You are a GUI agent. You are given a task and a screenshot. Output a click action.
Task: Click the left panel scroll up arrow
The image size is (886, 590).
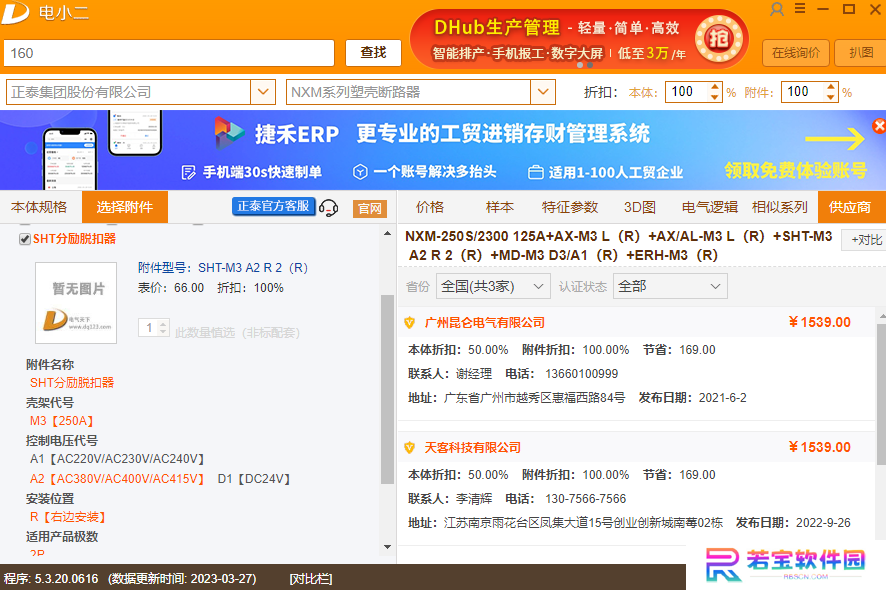pos(388,233)
